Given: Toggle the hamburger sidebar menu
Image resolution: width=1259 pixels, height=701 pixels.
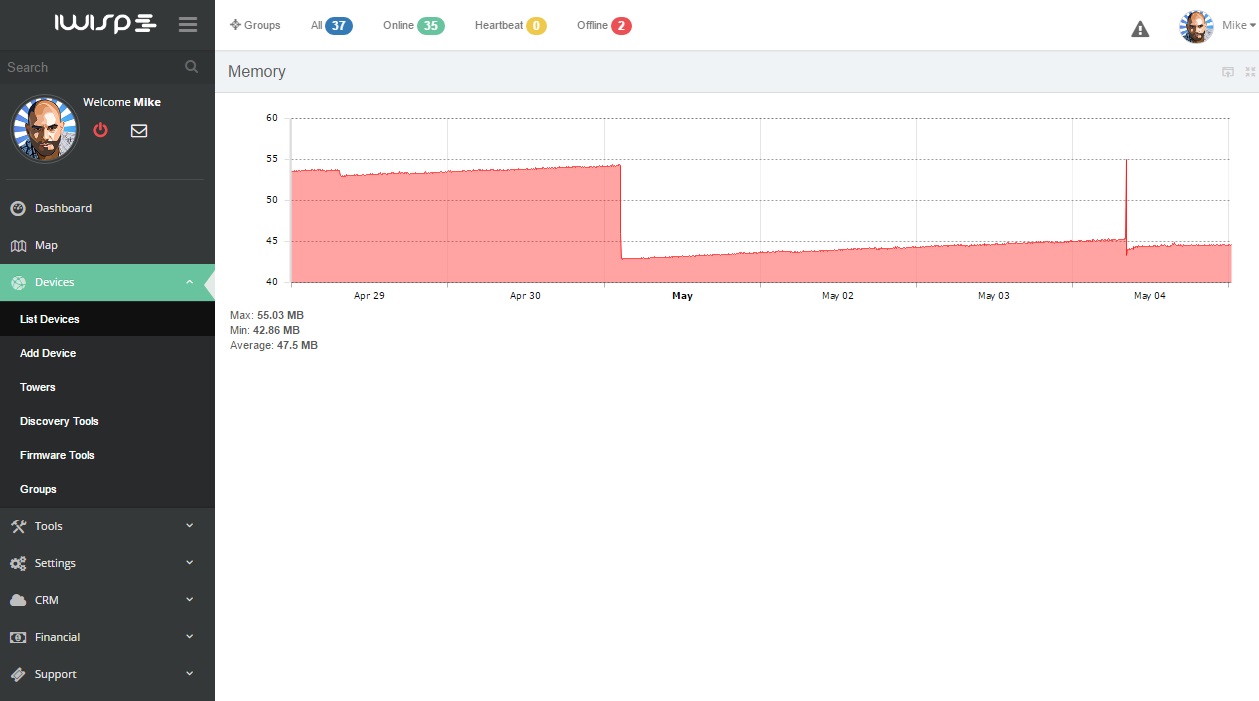Looking at the screenshot, I should (x=188, y=25).
